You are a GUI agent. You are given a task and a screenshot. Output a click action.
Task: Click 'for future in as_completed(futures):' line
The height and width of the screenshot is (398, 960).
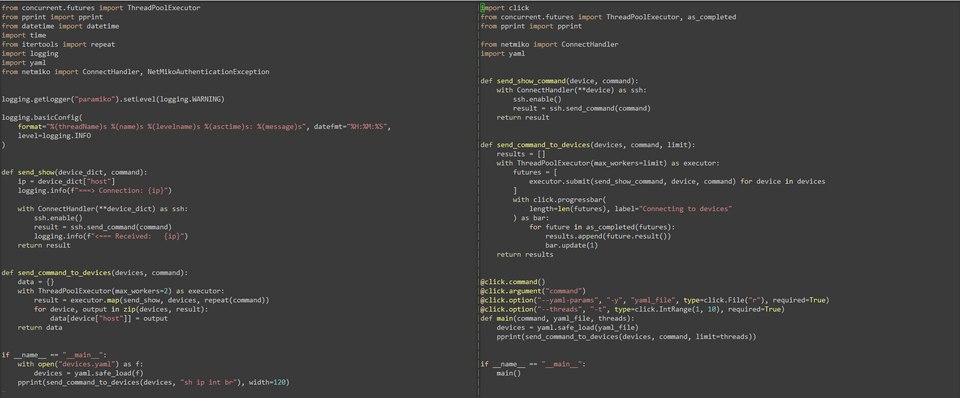(602, 227)
